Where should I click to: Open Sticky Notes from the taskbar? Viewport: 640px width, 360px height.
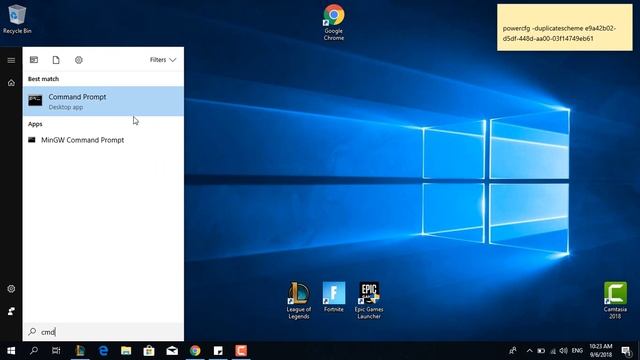pos(218,351)
